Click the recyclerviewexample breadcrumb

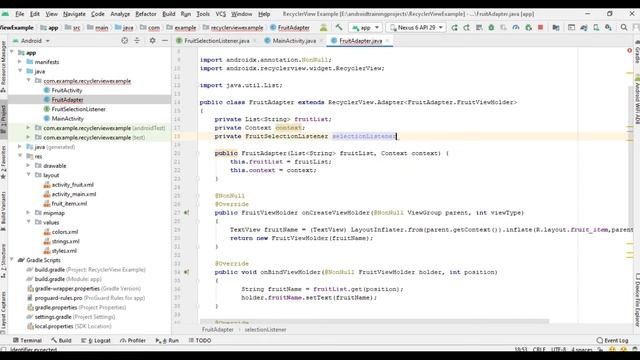(x=237, y=27)
